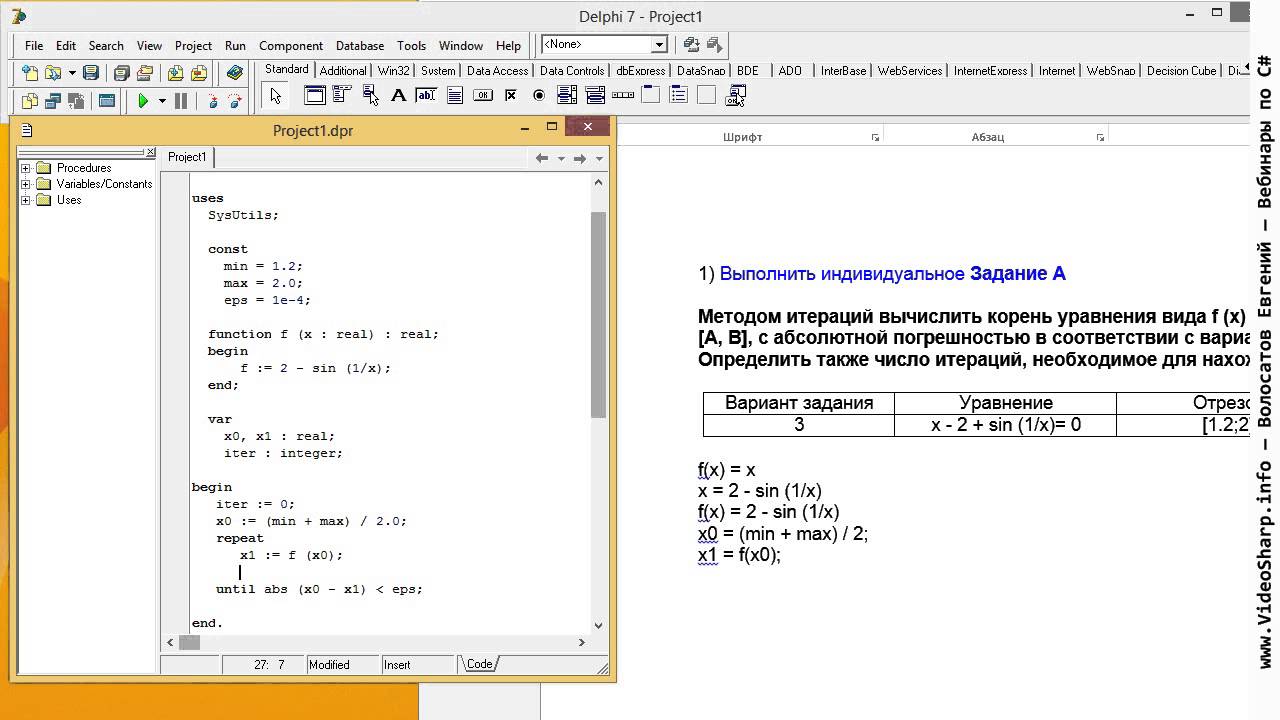
Task: Open the Component menu
Action: (x=291, y=45)
